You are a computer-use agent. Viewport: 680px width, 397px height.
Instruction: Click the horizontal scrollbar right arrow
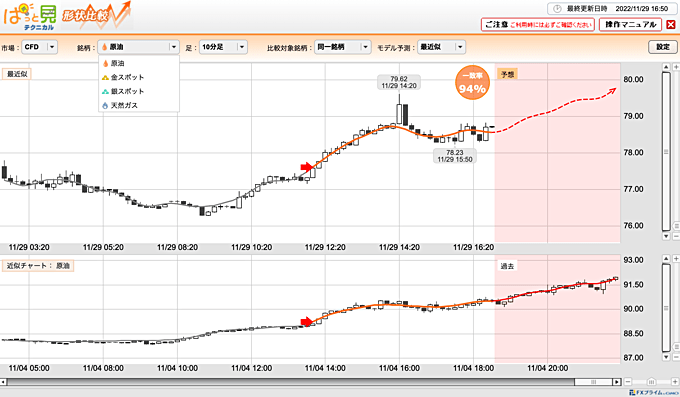[x=617, y=382]
